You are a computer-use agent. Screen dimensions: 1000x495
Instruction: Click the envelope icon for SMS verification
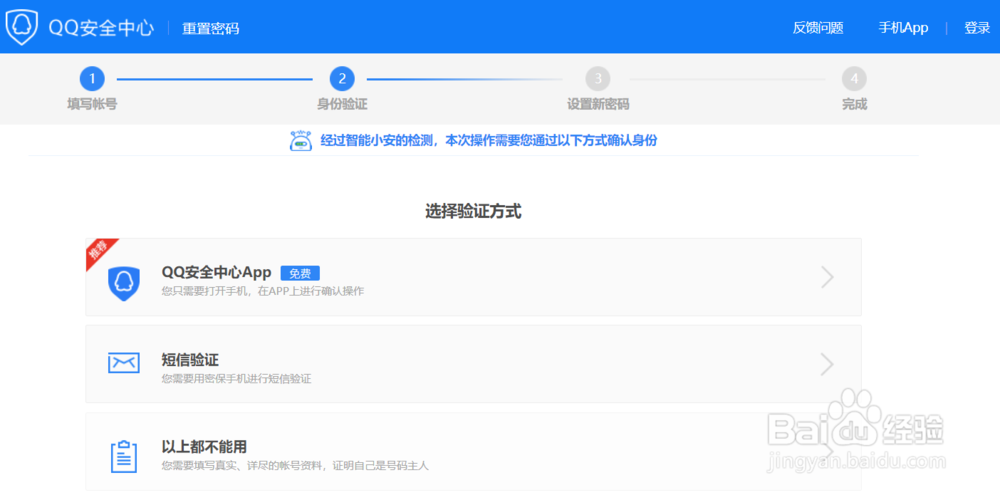click(x=124, y=362)
